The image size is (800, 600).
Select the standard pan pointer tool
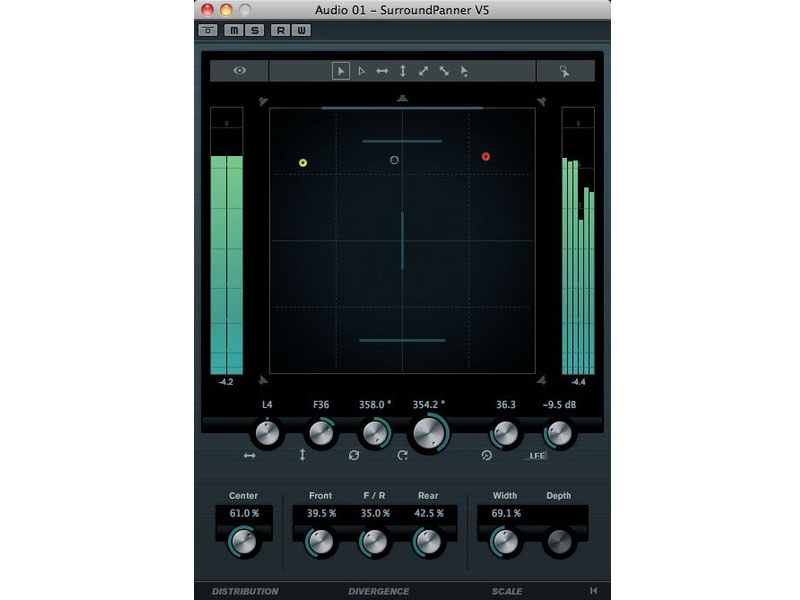coord(341,70)
